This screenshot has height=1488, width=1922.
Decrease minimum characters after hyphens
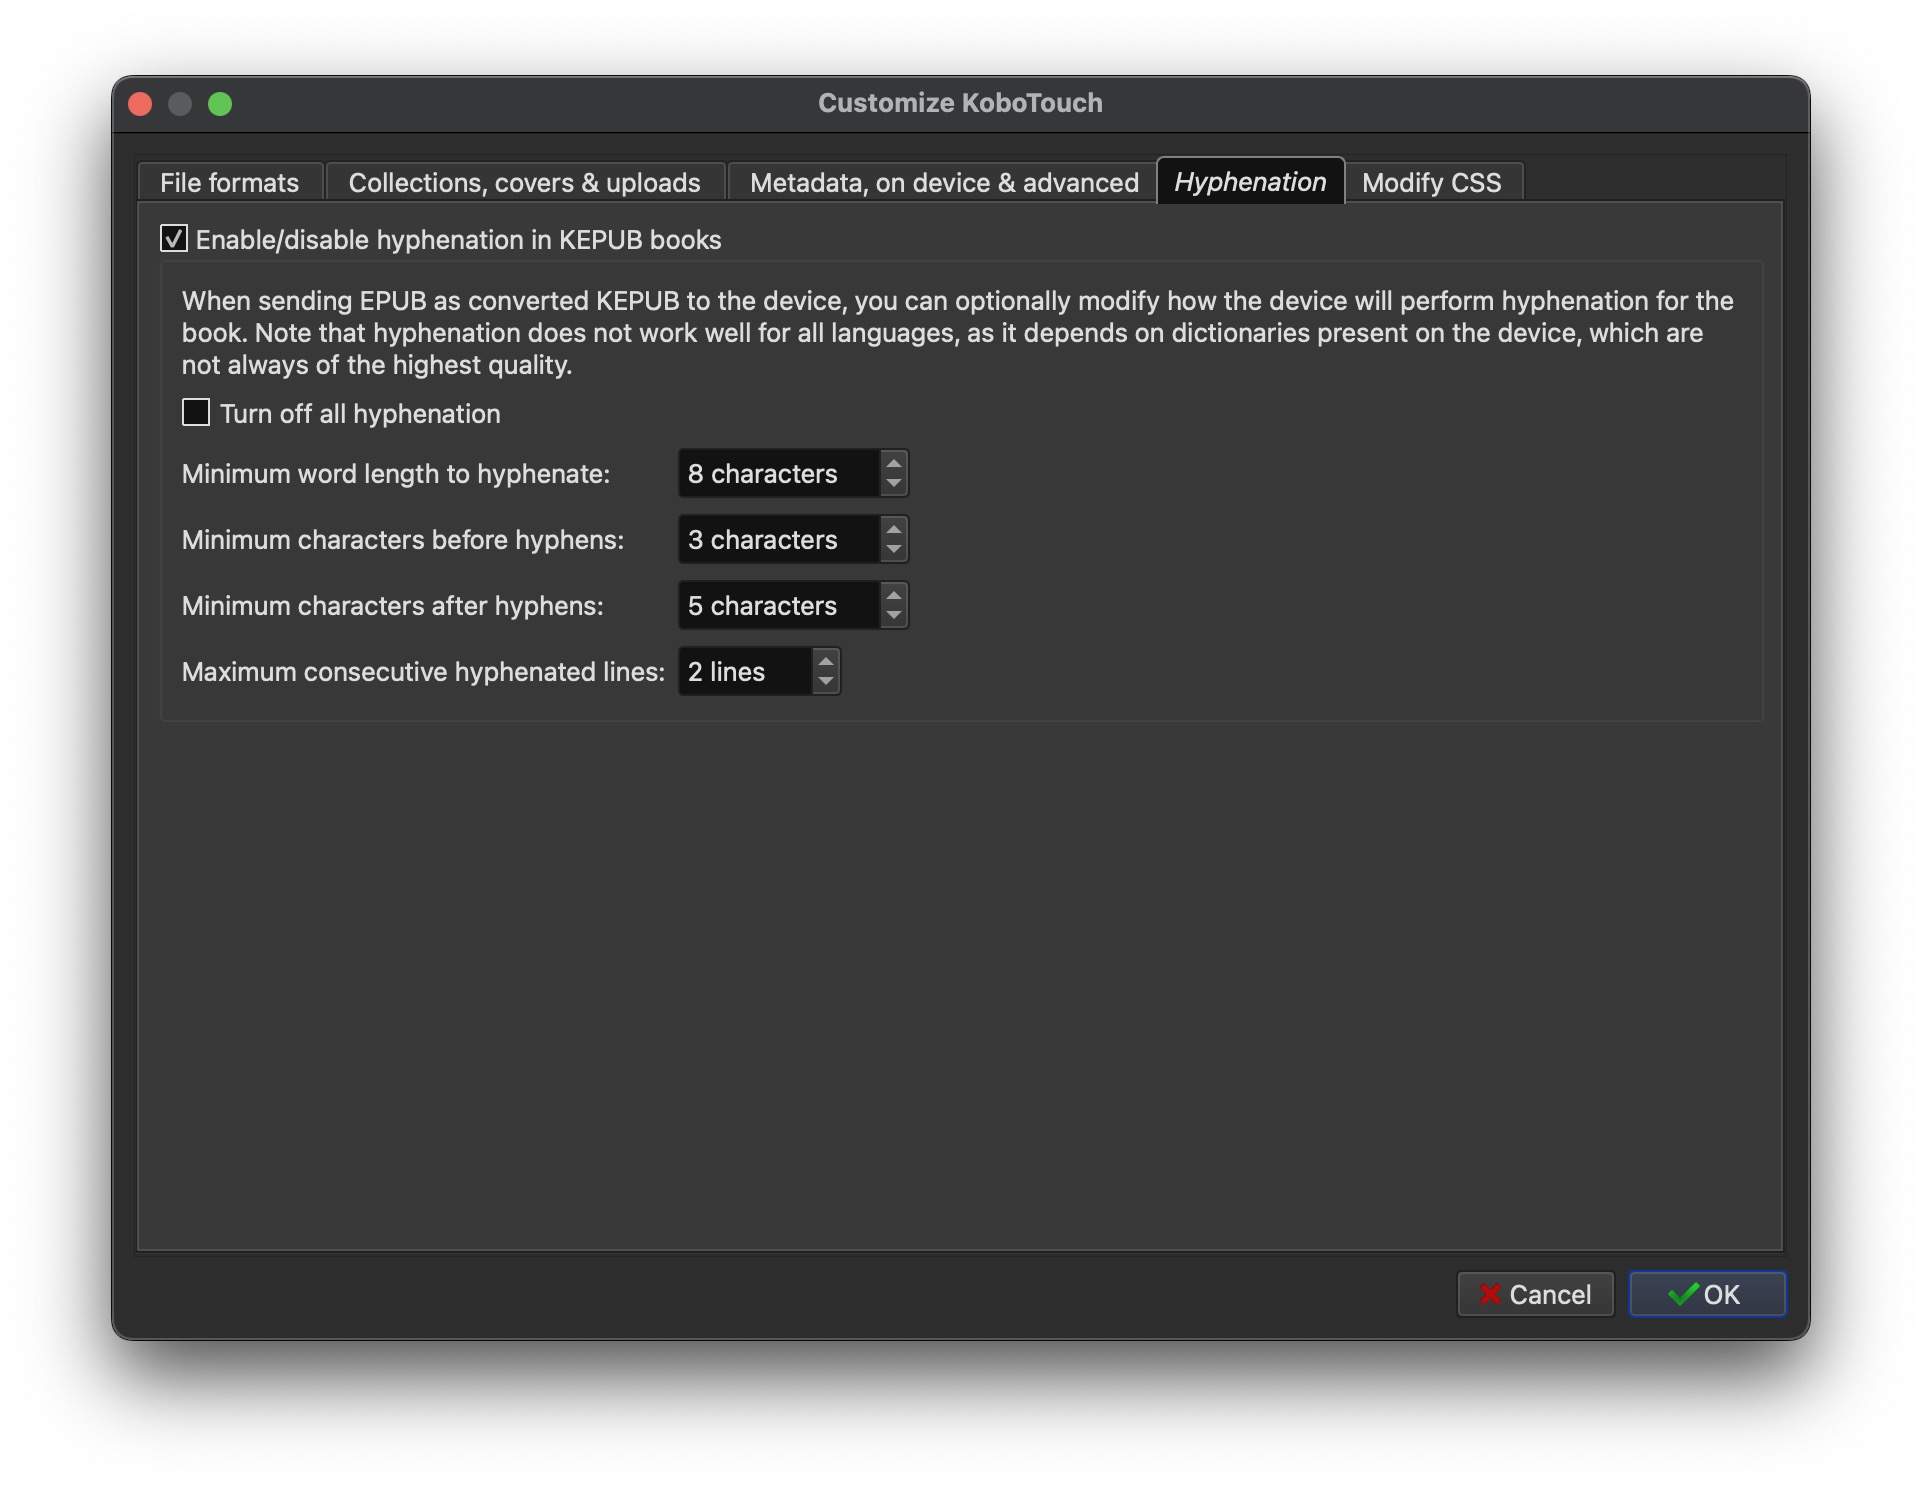tap(894, 616)
